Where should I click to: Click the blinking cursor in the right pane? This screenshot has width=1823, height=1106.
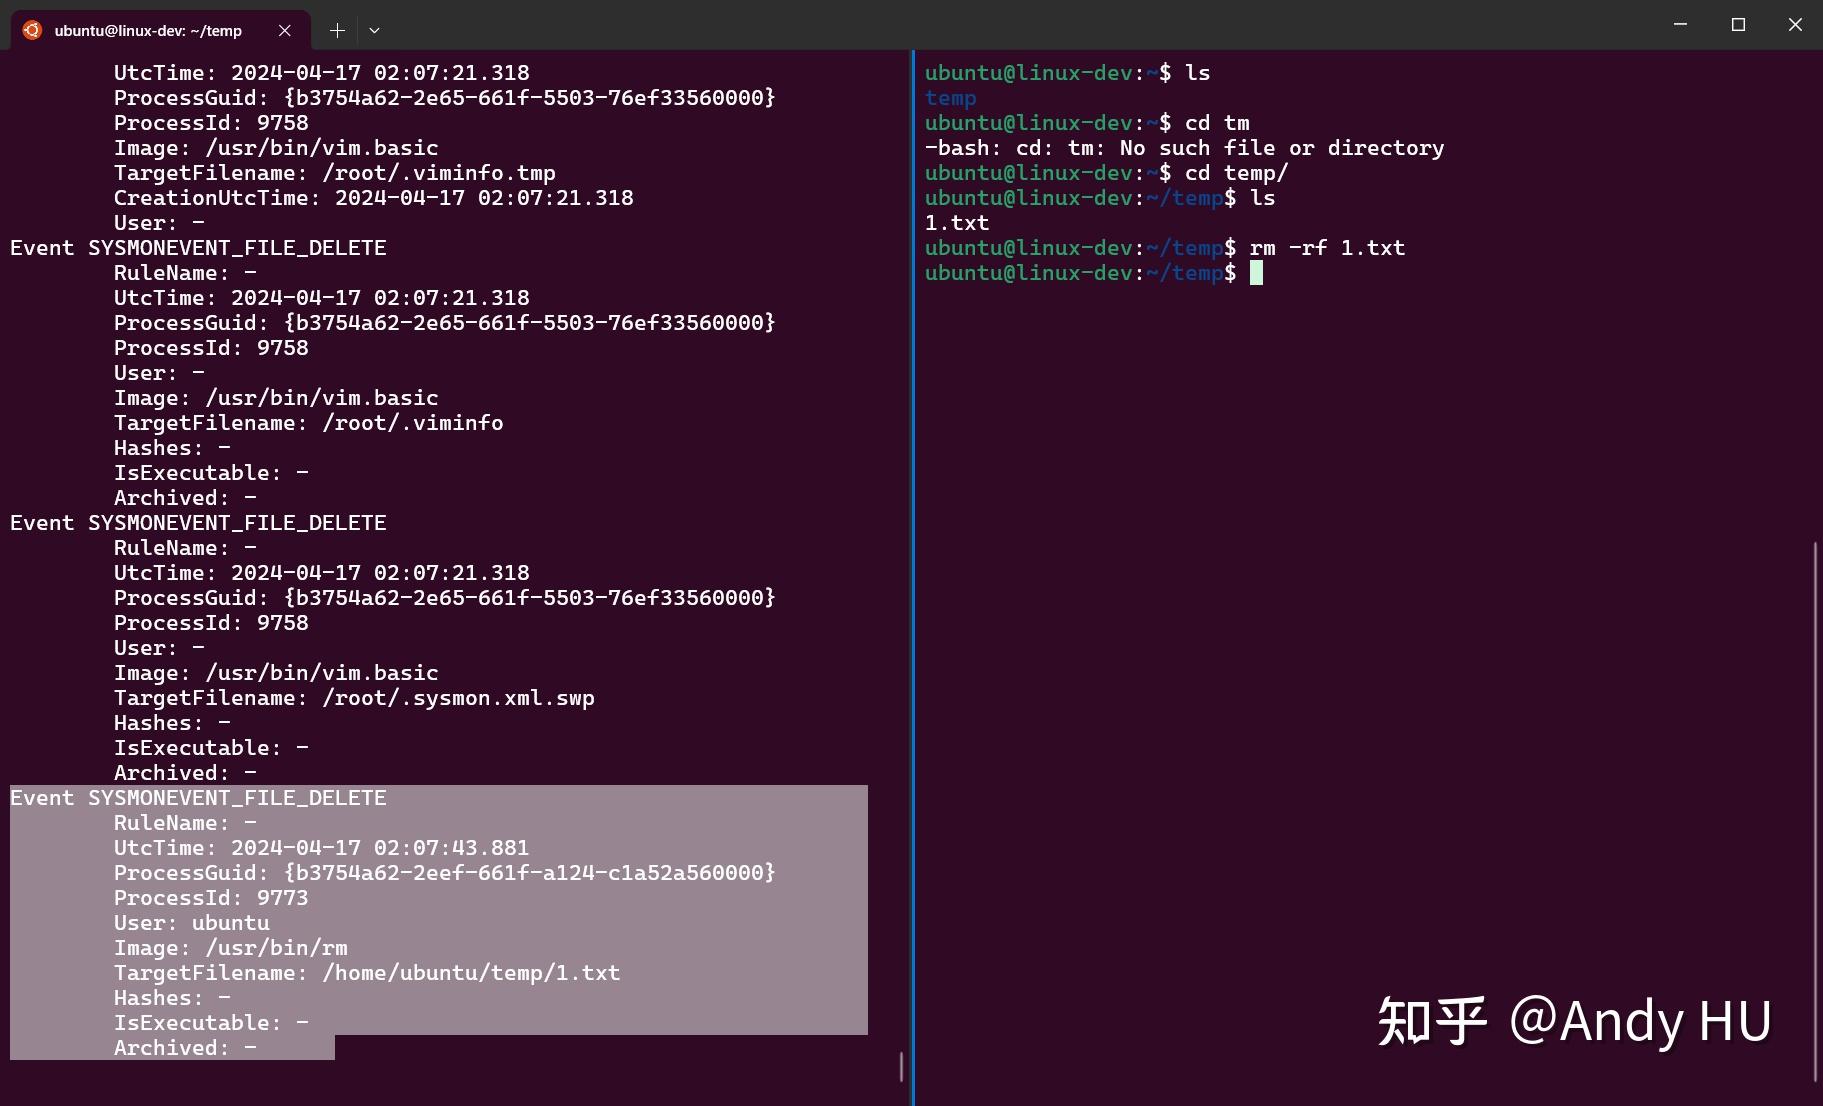coord(1256,272)
